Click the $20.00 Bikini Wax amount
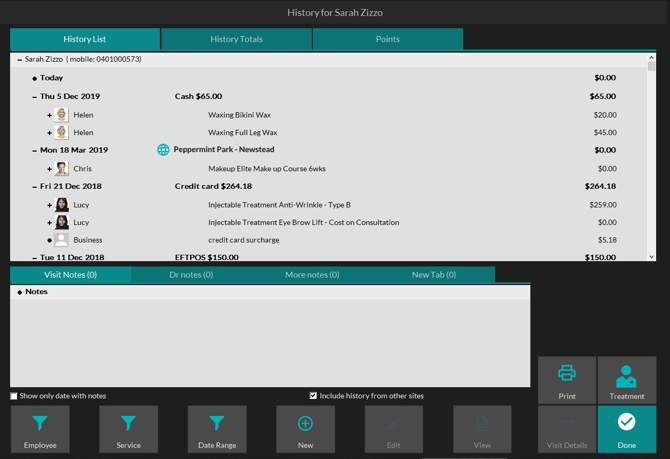Image resolution: width=670 pixels, height=459 pixels. [605, 115]
